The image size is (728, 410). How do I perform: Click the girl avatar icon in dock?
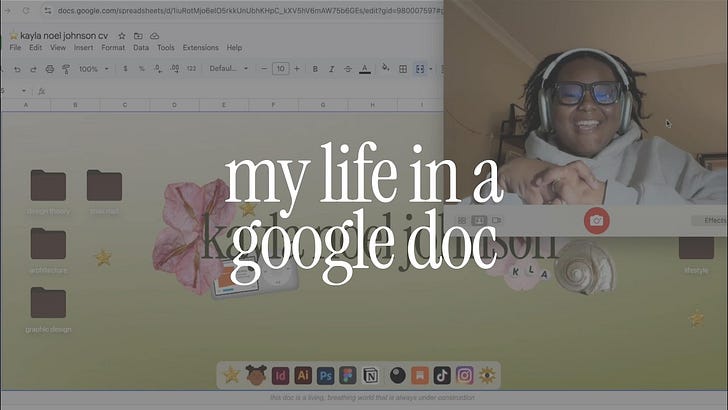[256, 375]
